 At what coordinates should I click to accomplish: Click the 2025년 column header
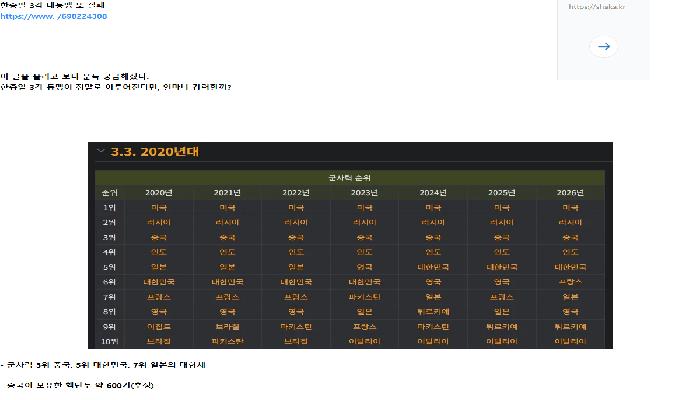coord(501,192)
